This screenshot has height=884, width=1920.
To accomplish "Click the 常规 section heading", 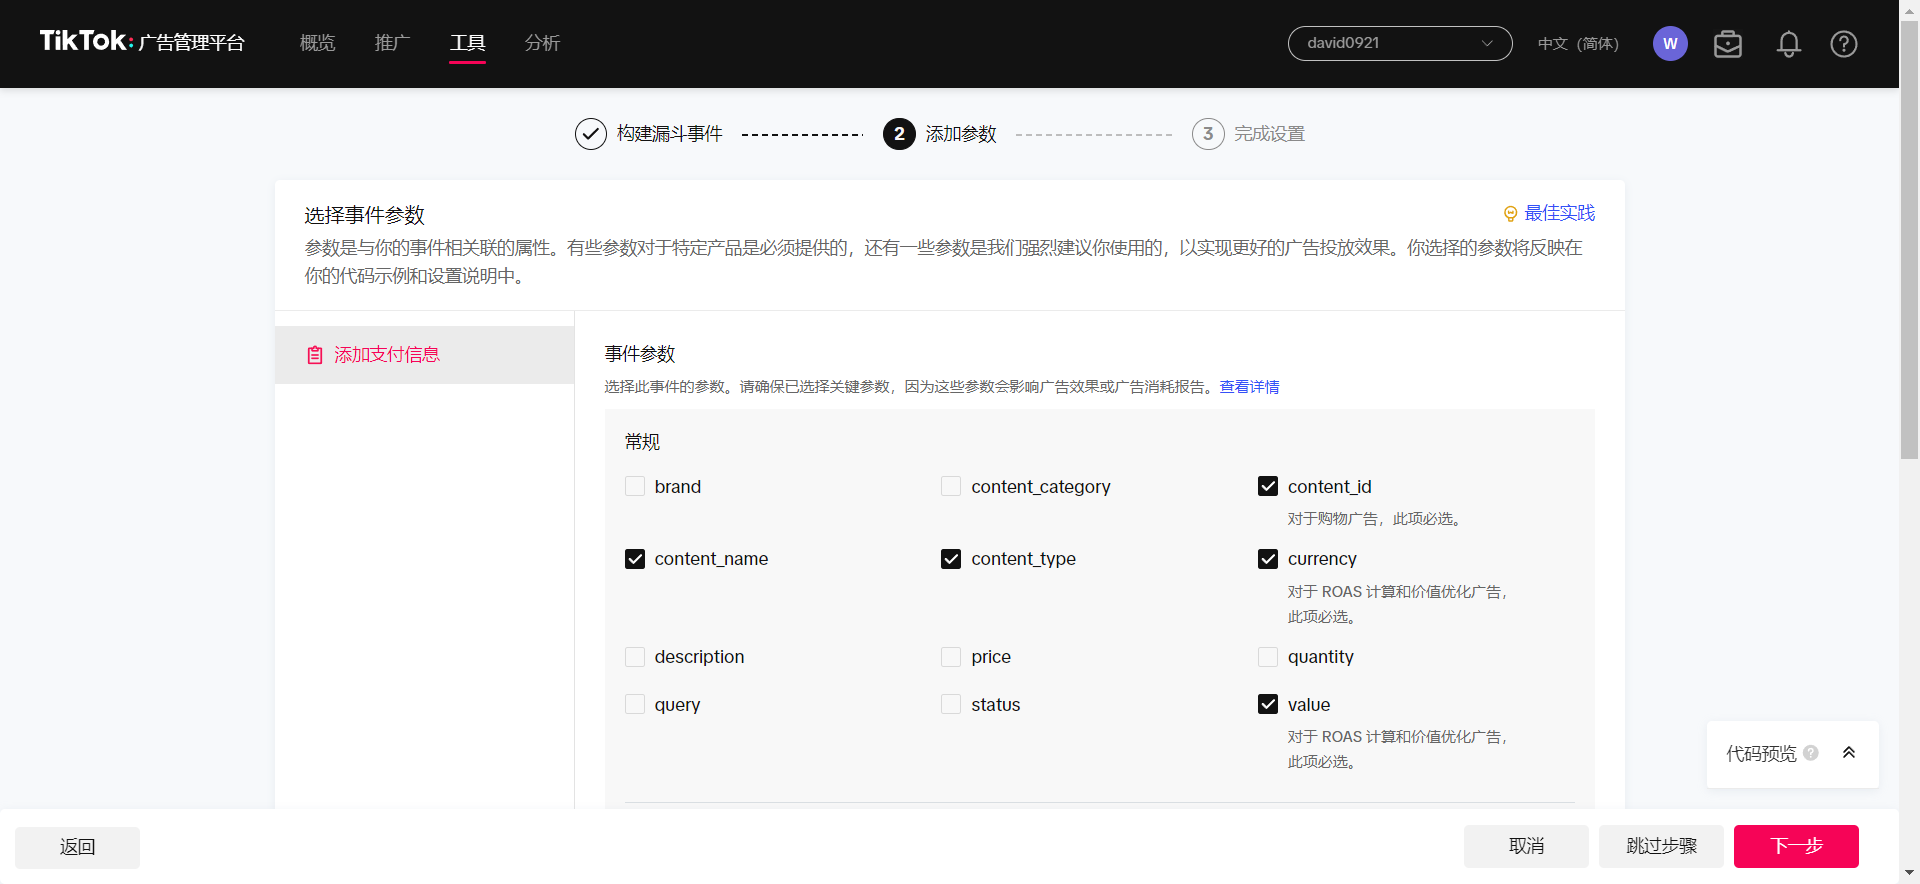I will 642,442.
